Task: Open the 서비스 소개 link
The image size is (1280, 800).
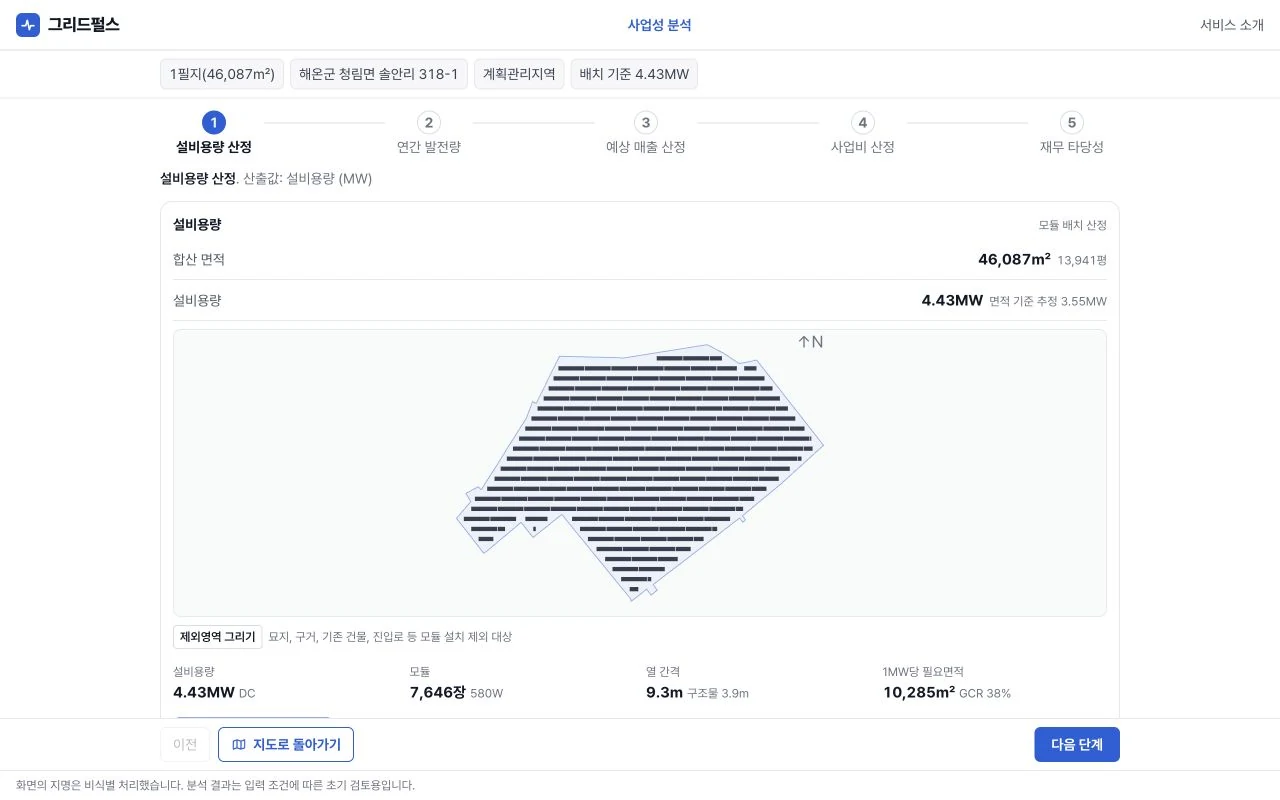Action: point(1232,25)
